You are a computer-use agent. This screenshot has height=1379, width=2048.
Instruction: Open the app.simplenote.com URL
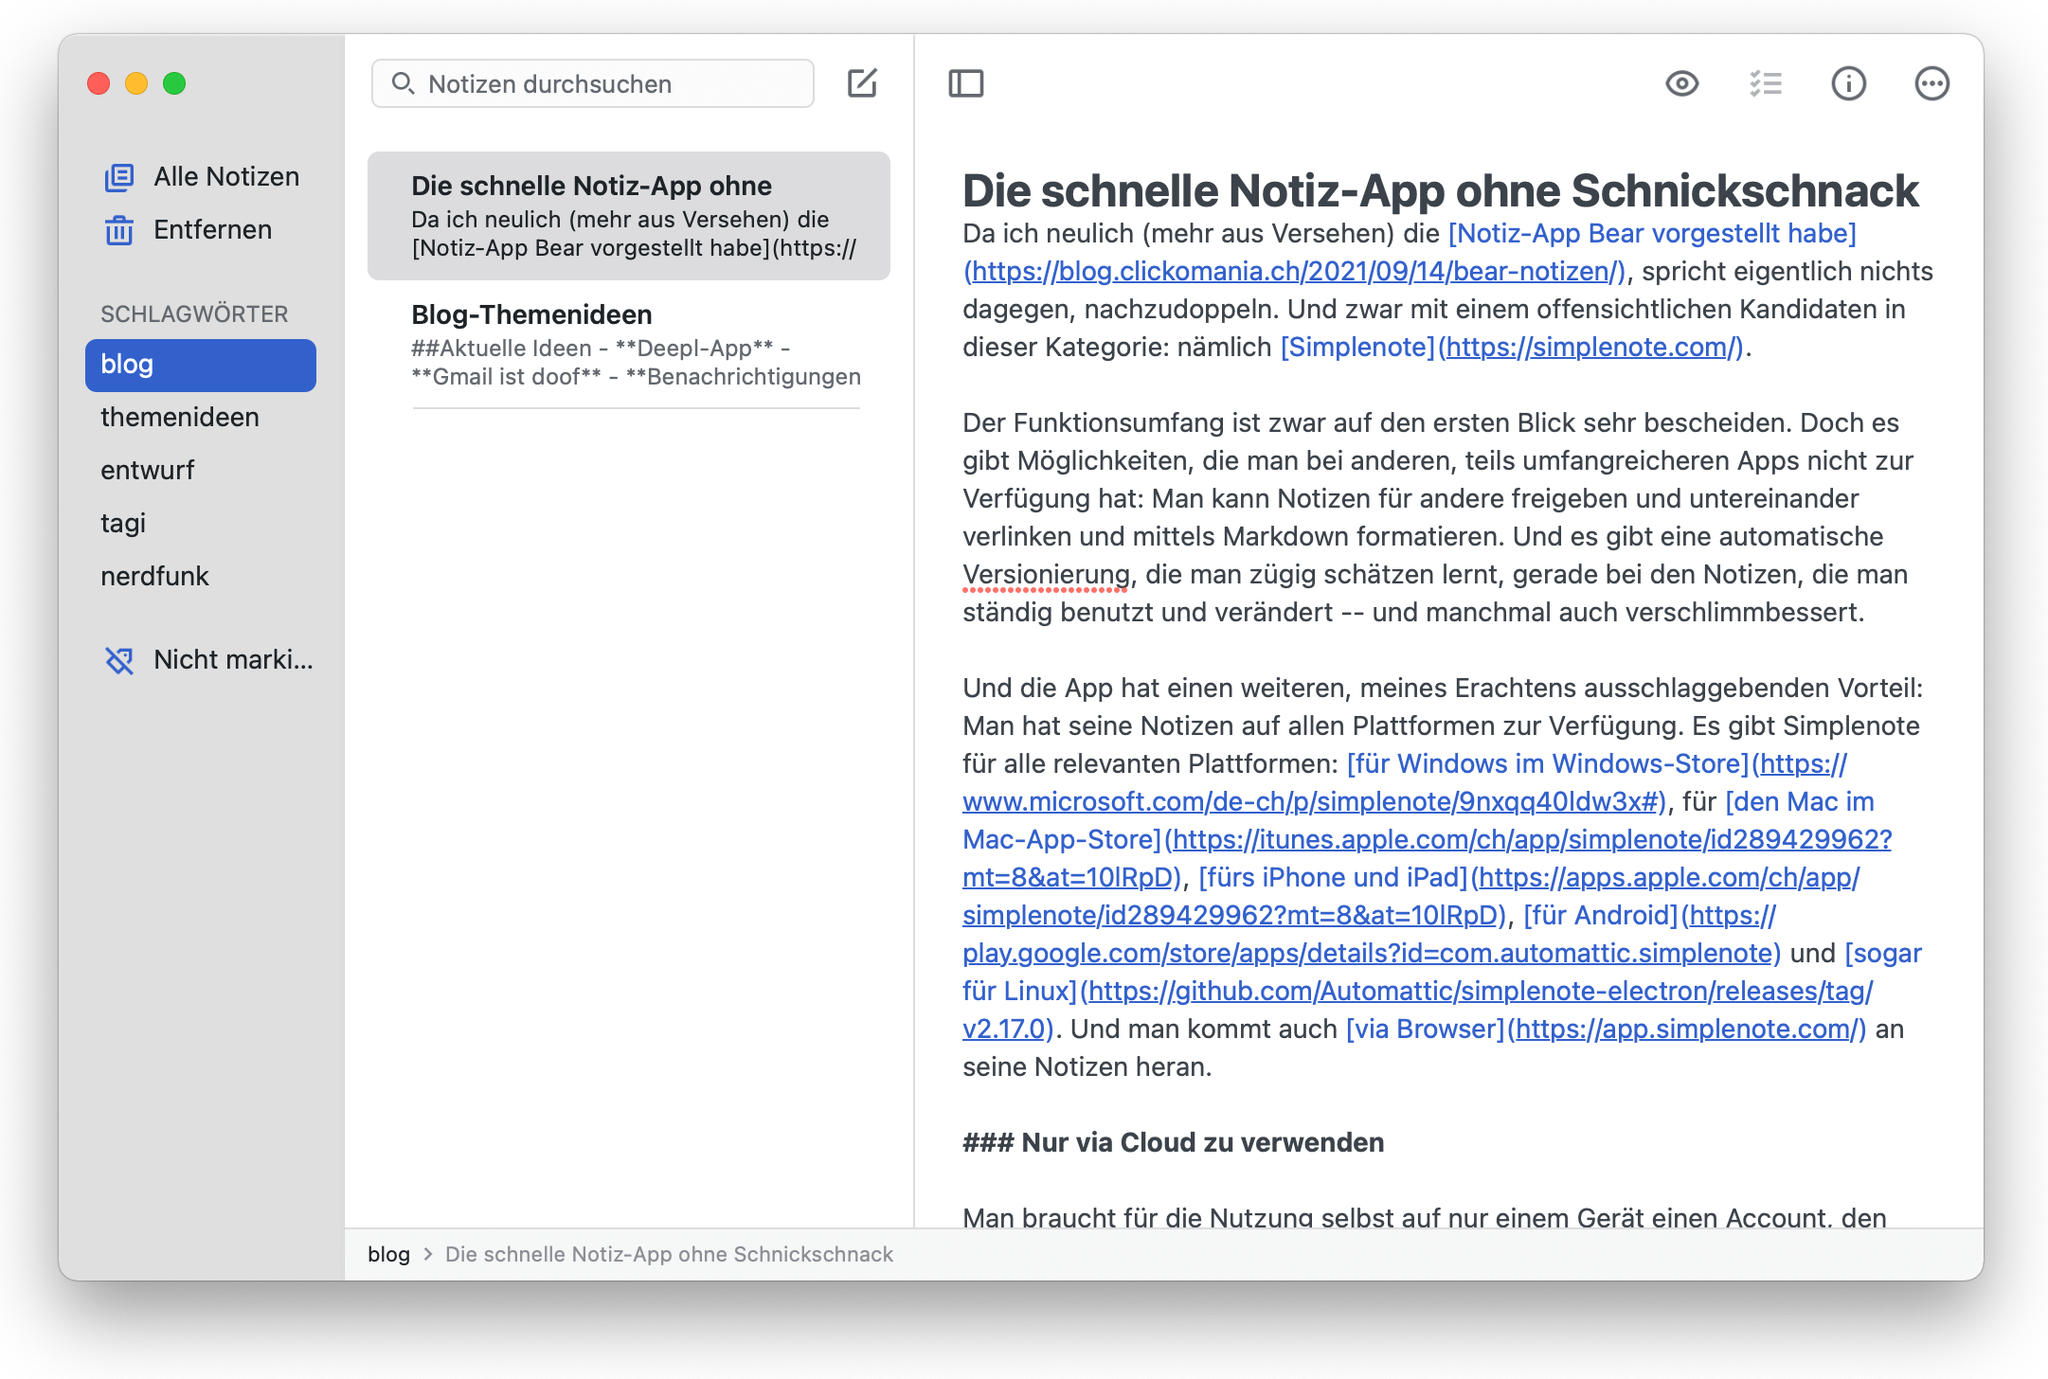coord(1686,1029)
